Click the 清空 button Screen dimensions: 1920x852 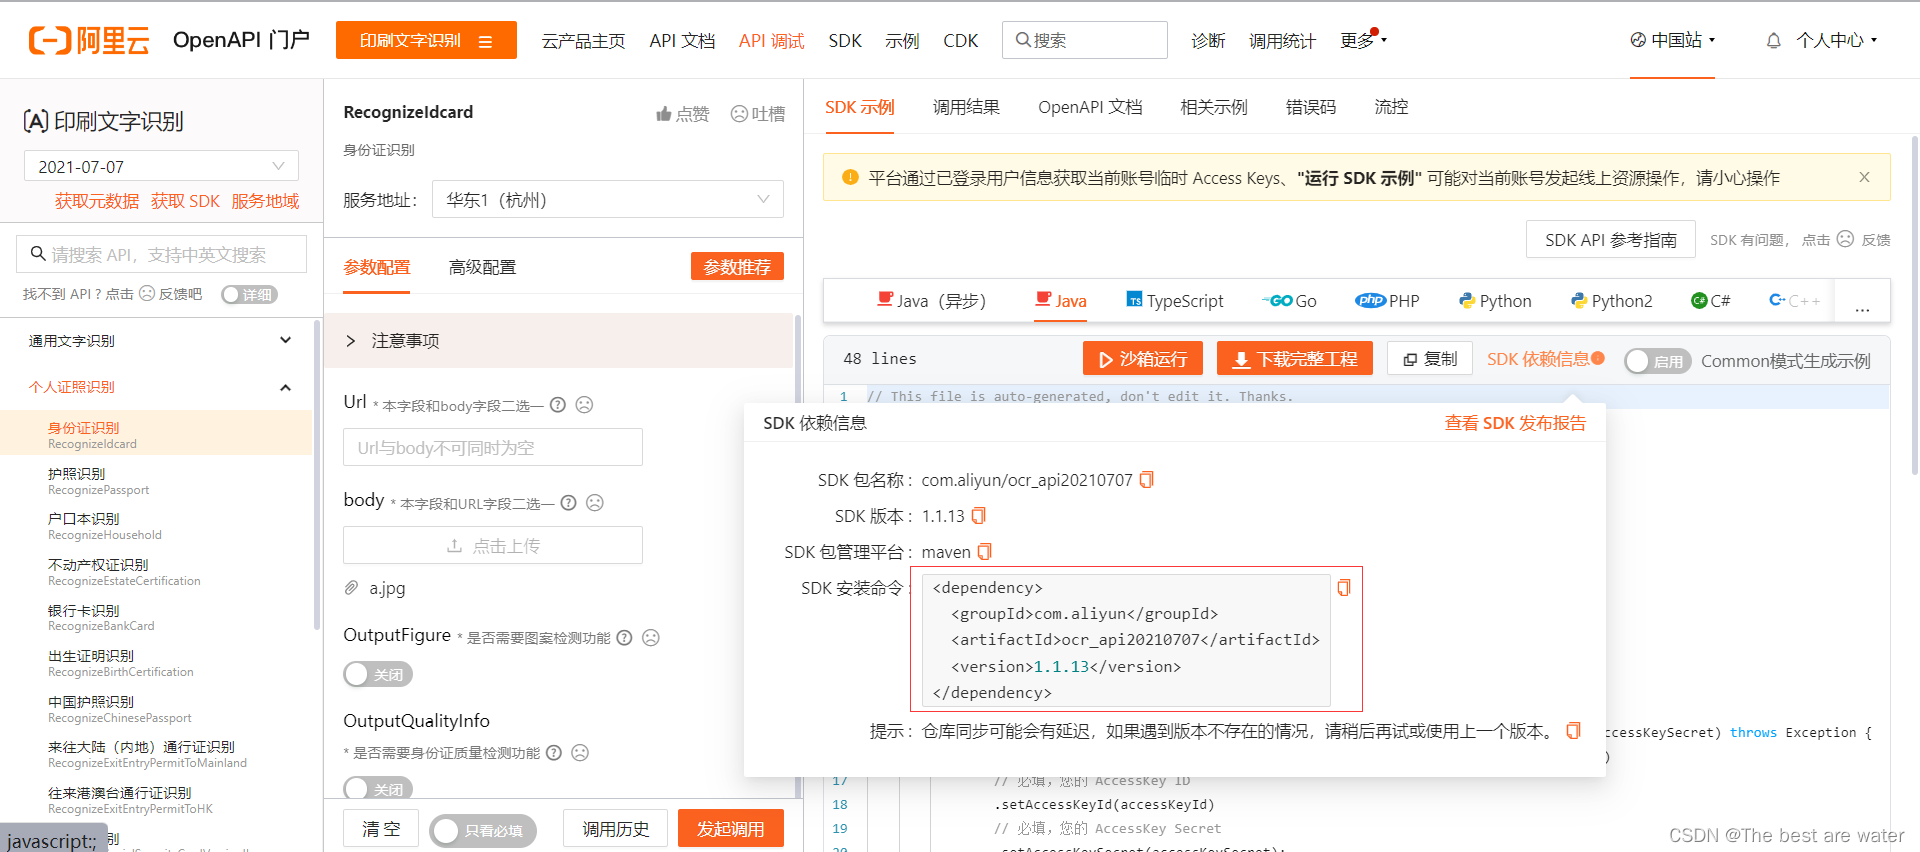click(x=381, y=829)
